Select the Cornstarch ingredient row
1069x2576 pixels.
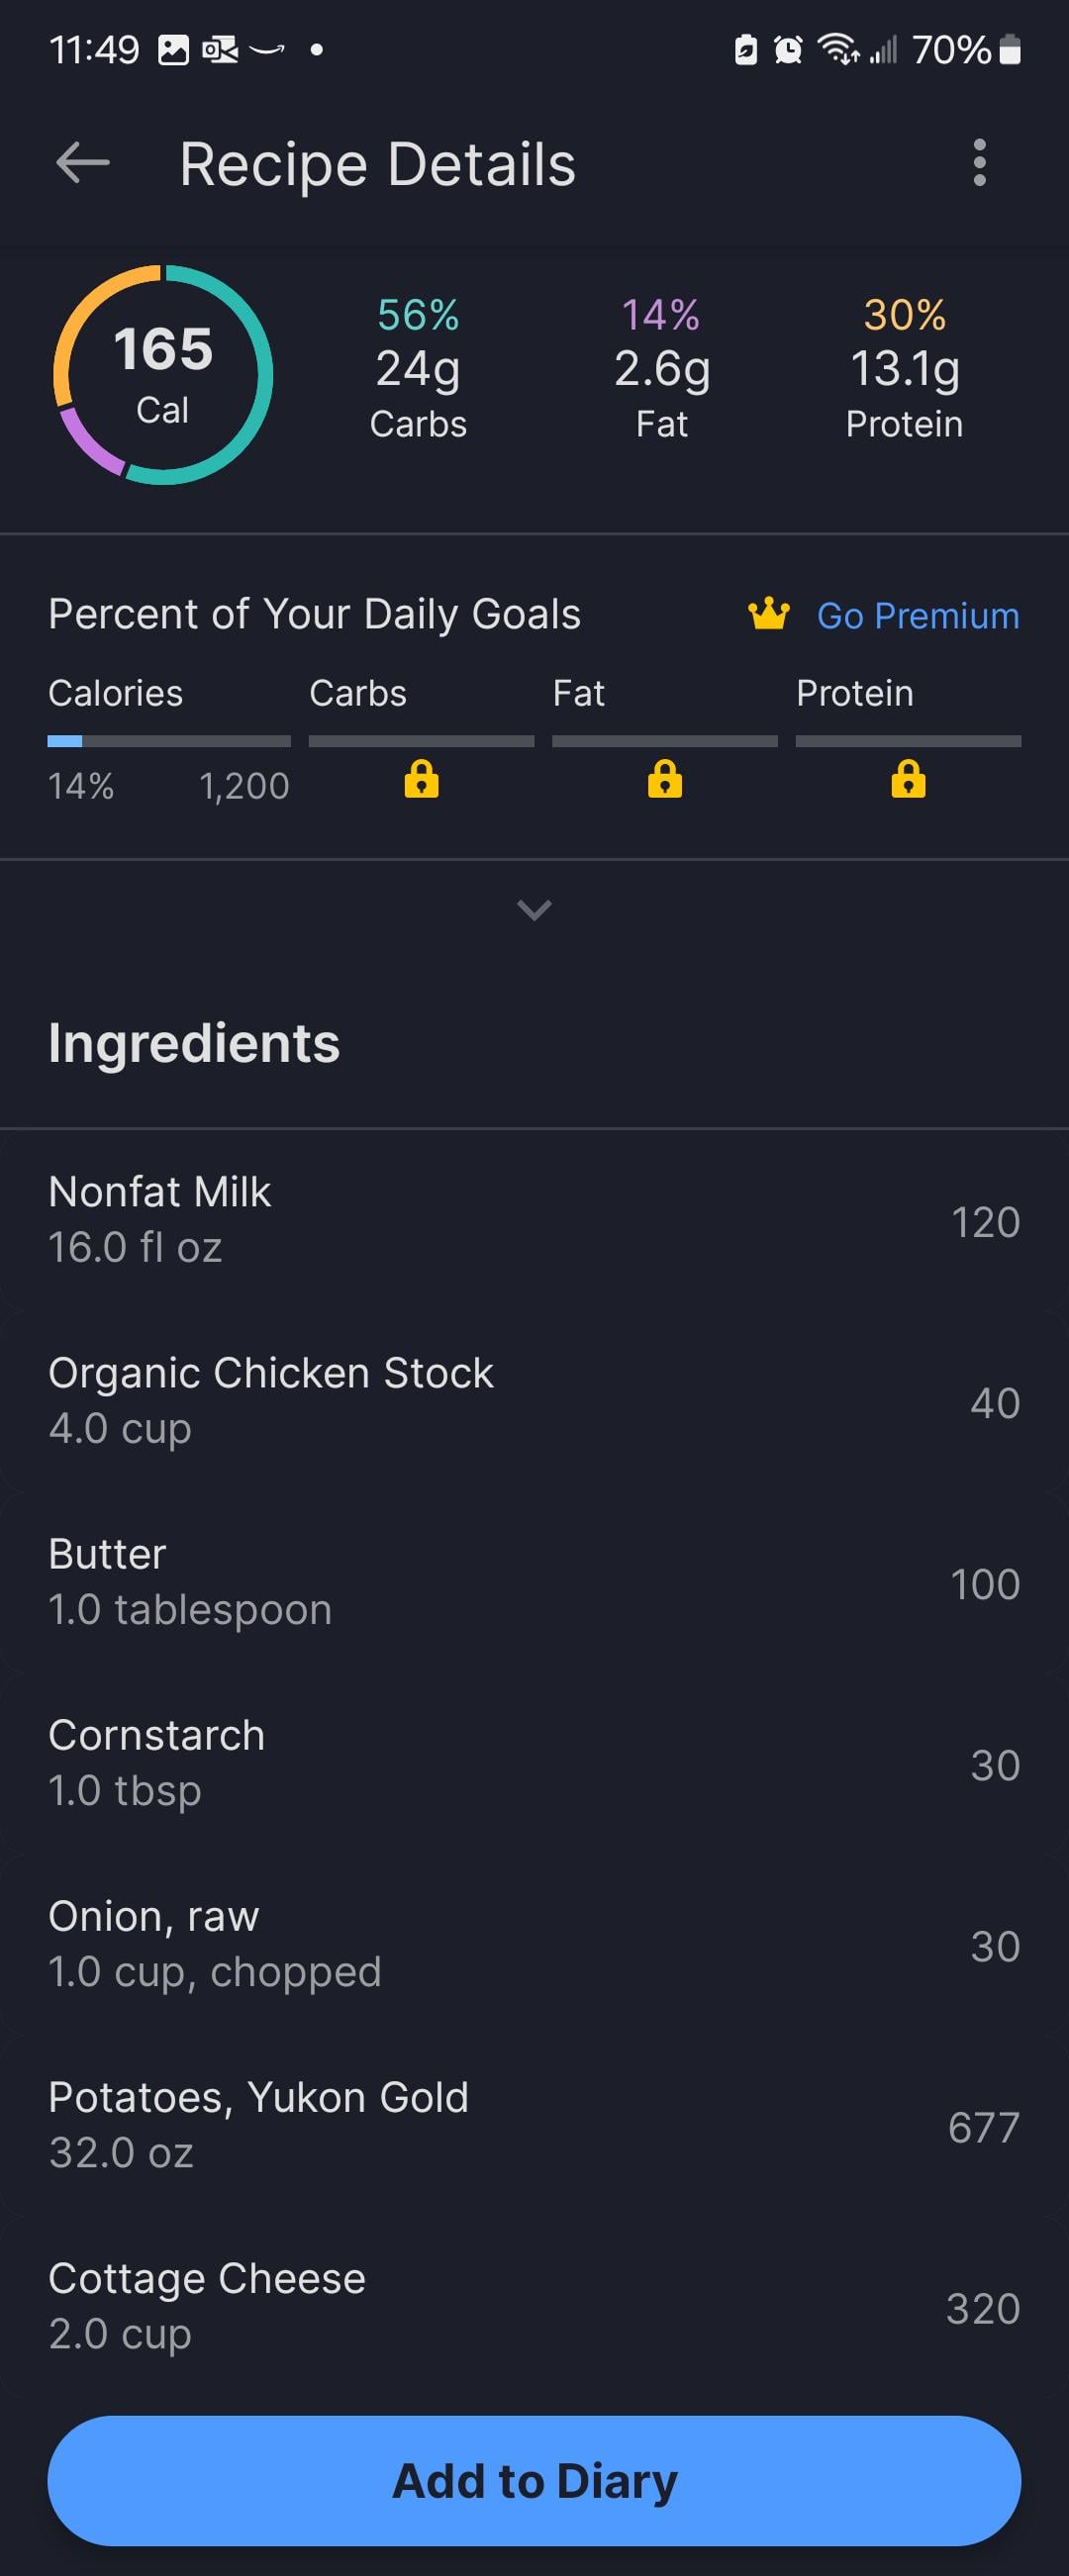pyautogui.click(x=534, y=1763)
